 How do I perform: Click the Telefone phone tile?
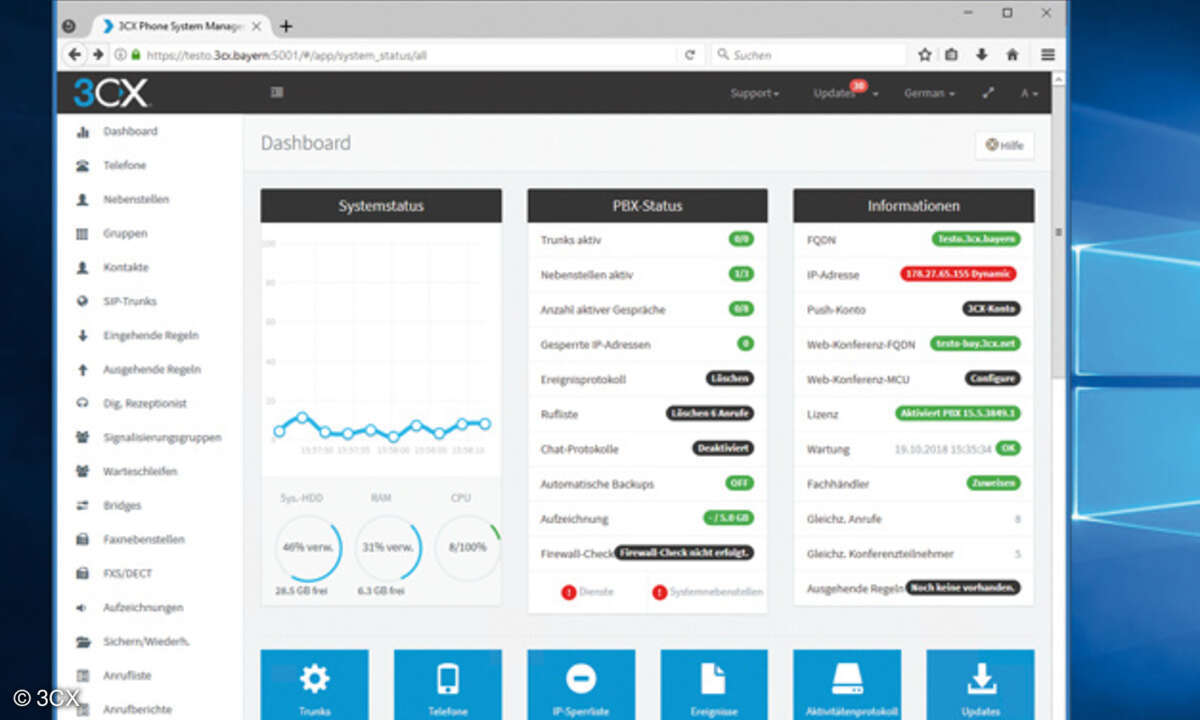click(x=447, y=685)
